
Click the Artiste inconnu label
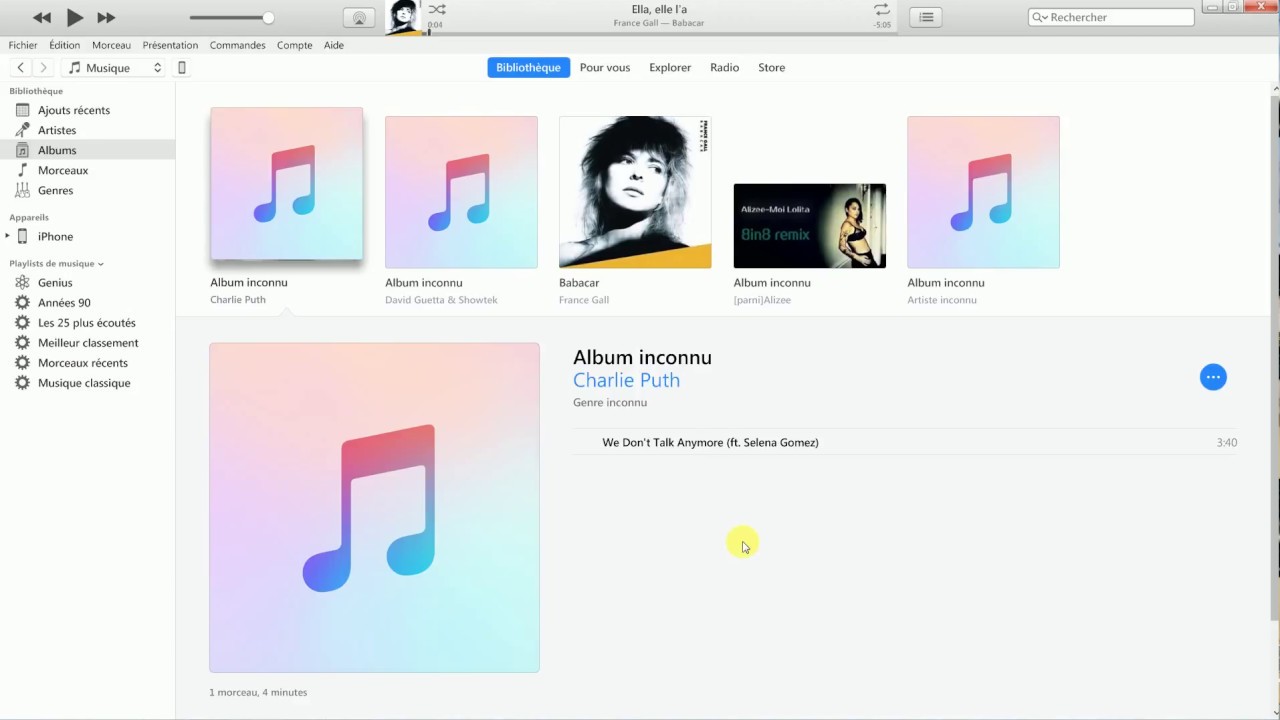pos(942,300)
